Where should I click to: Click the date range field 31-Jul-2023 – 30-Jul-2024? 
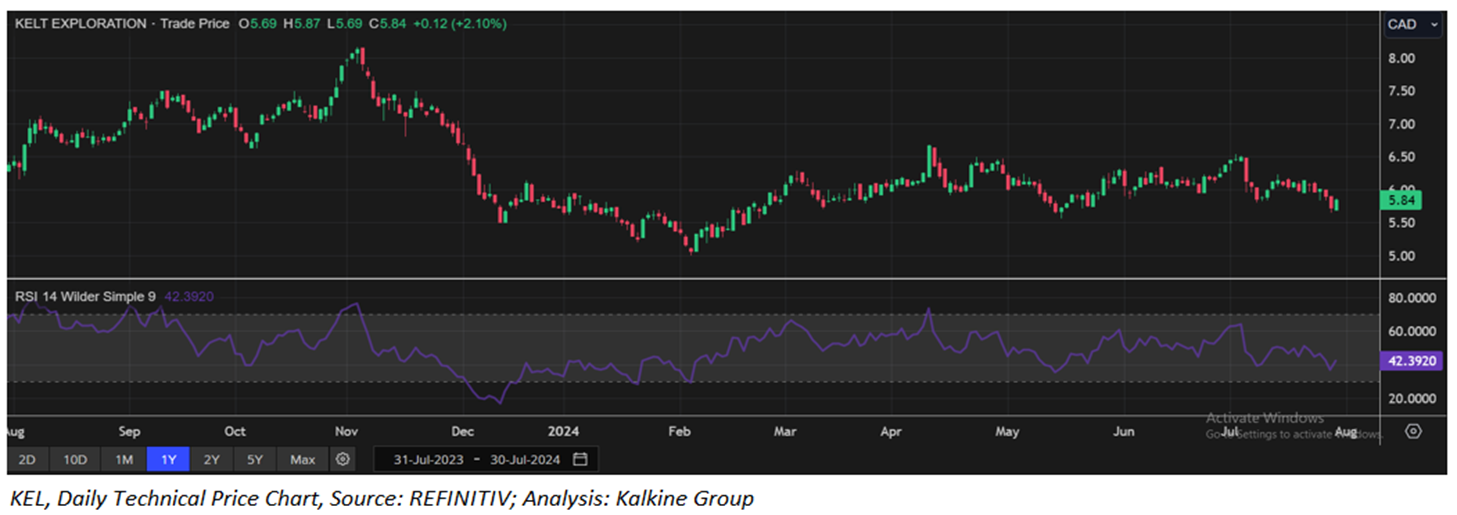pyautogui.click(x=485, y=459)
